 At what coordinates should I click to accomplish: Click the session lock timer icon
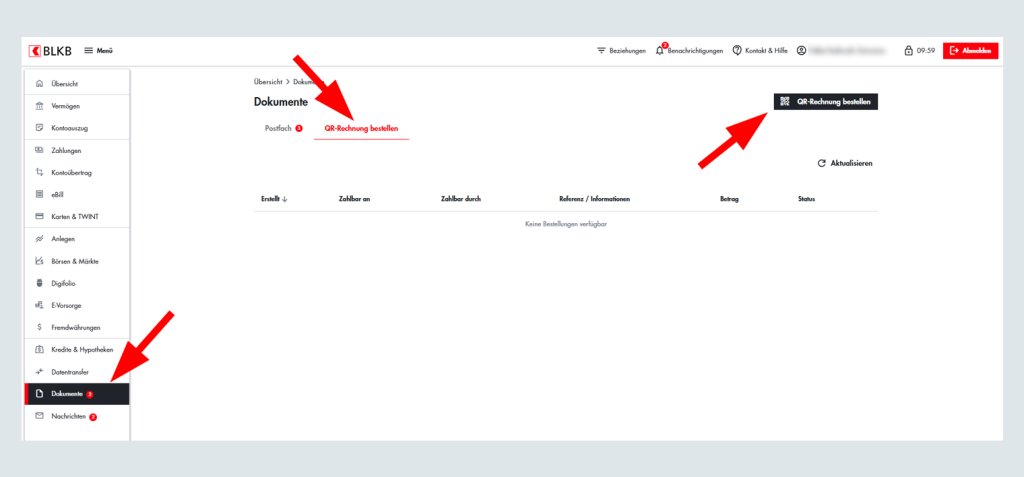tap(908, 50)
